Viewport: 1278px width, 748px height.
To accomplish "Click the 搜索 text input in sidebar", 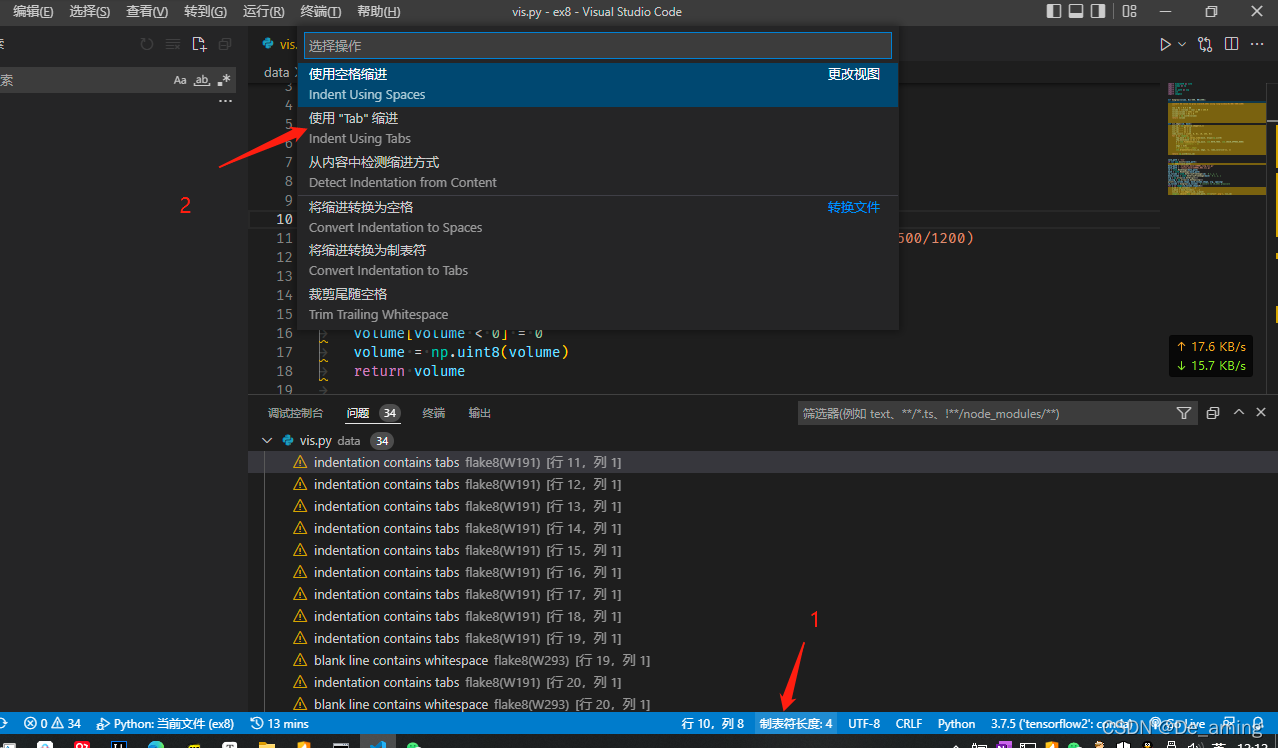I will pyautogui.click(x=83, y=80).
